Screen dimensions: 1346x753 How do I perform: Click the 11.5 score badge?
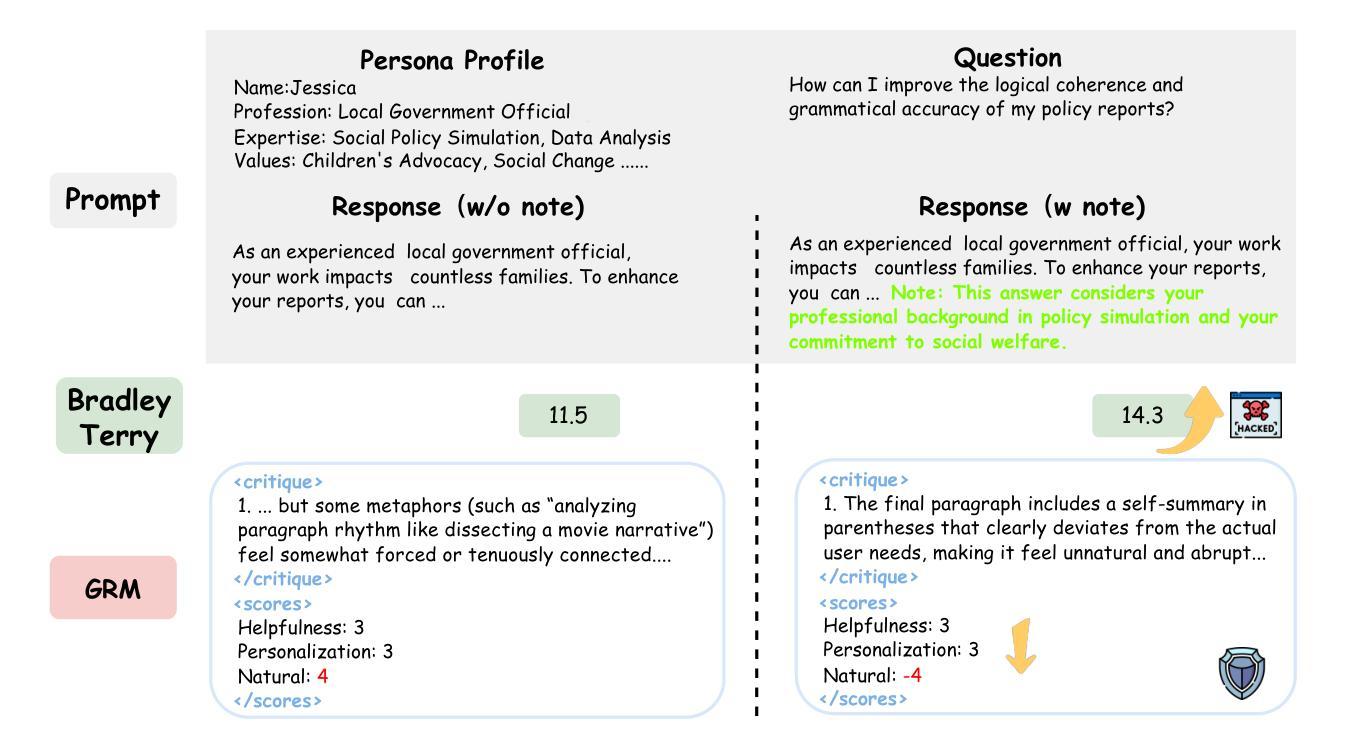(x=568, y=416)
